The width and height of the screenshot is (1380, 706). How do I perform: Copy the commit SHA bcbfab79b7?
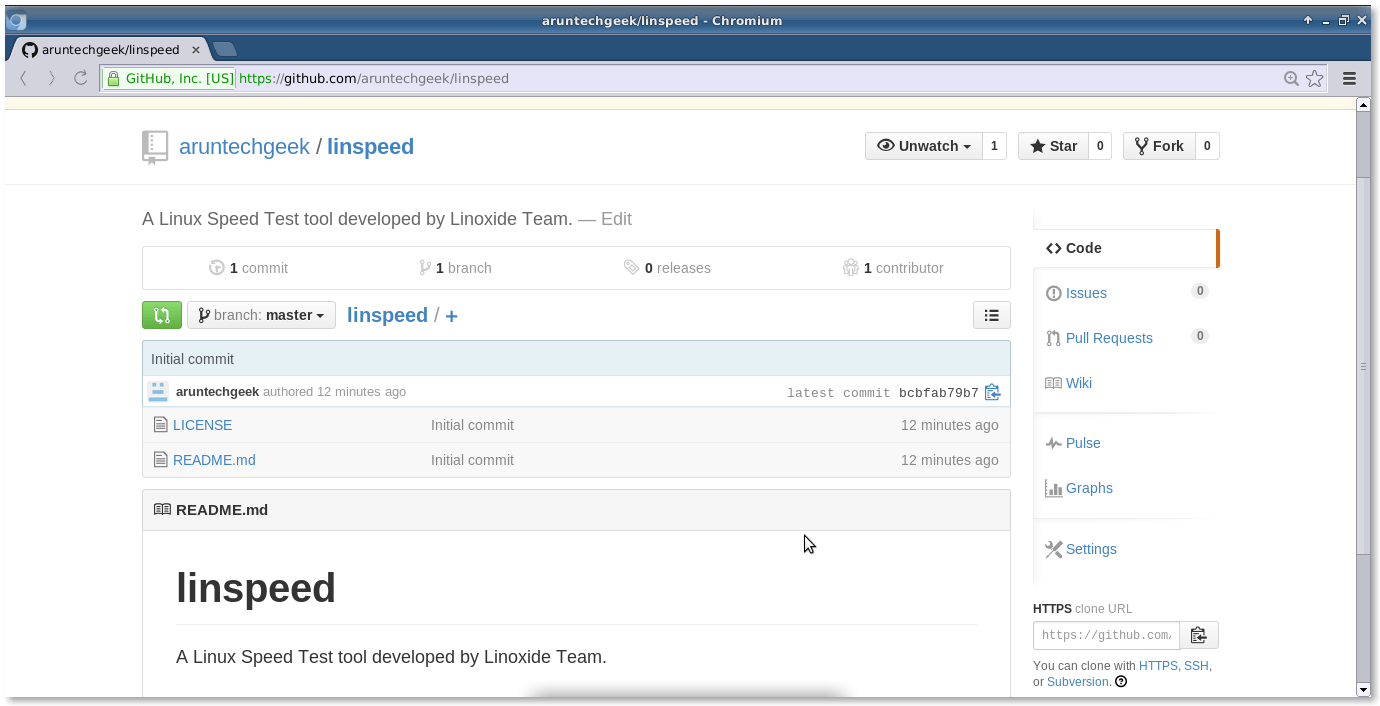[991, 392]
